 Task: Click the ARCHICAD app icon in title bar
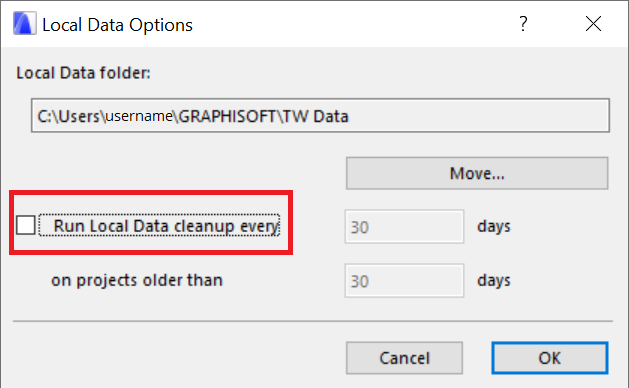click(x=24, y=24)
